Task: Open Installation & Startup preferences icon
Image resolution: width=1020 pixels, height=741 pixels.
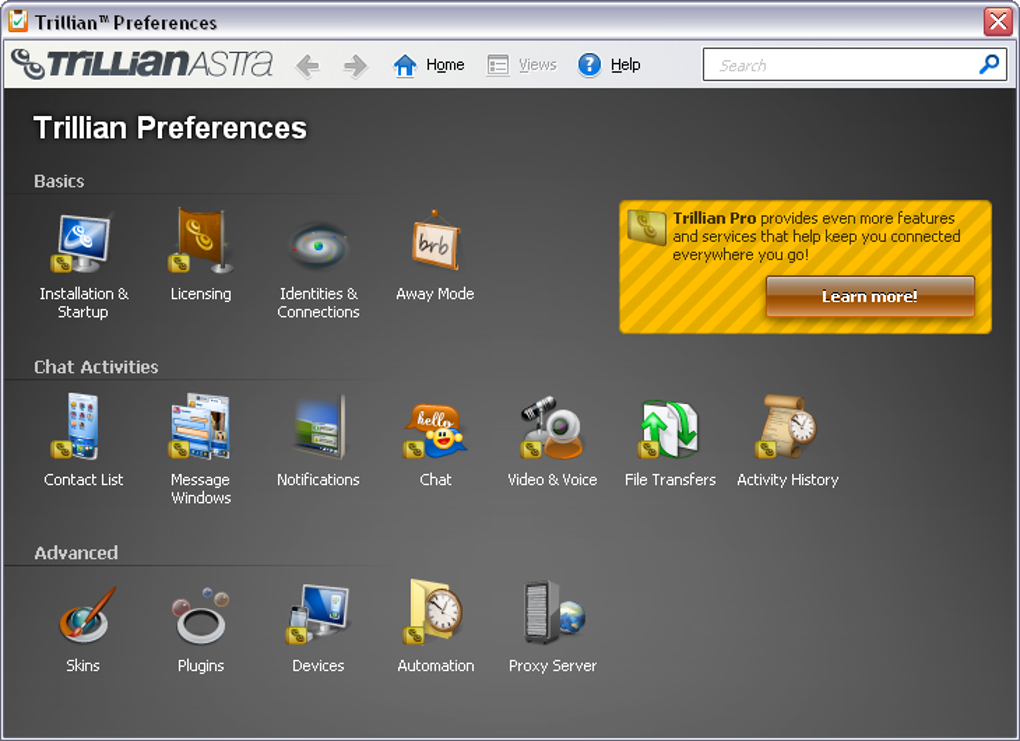Action: pos(82,242)
